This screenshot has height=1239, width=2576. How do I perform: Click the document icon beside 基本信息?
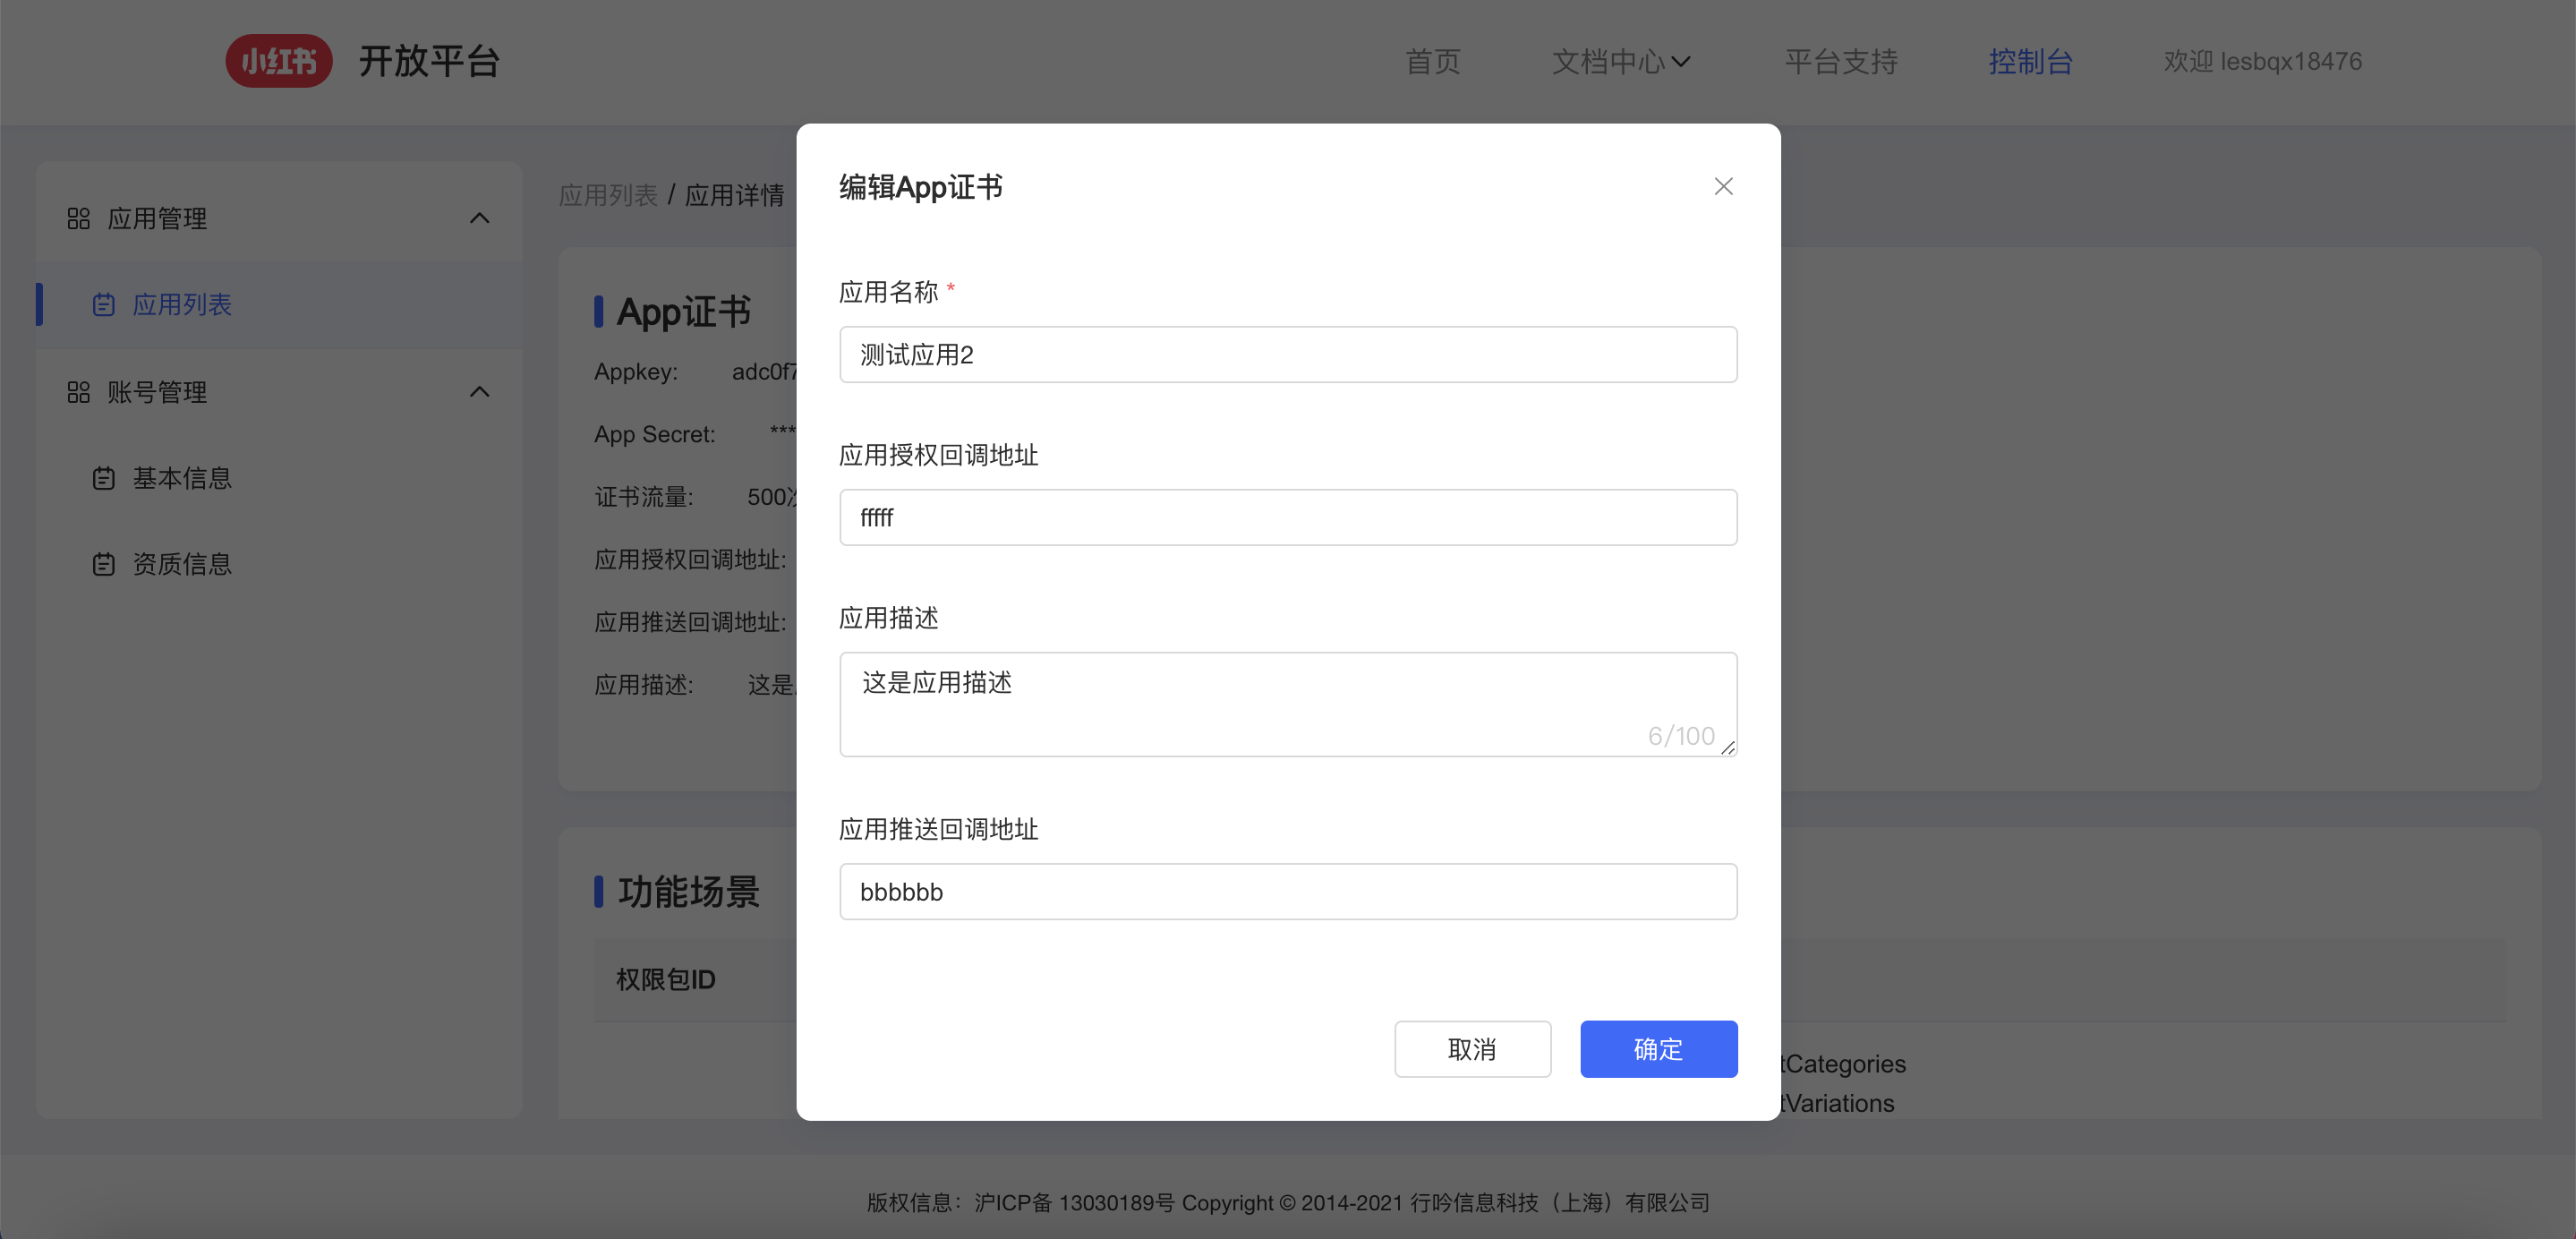tap(105, 477)
